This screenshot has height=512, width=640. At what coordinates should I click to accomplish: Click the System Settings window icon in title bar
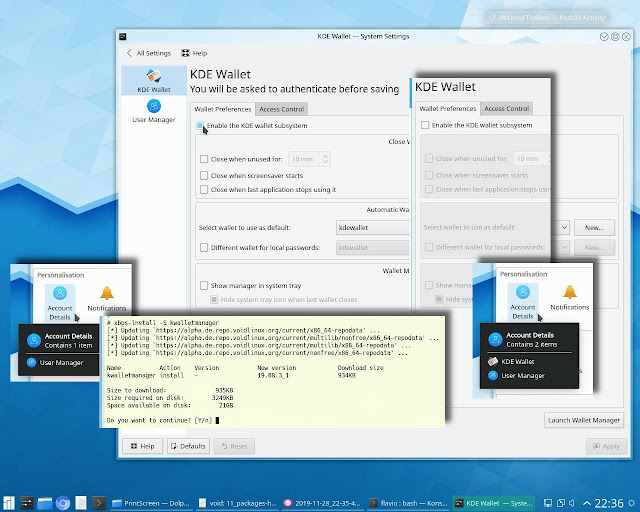pyautogui.click(x=122, y=36)
